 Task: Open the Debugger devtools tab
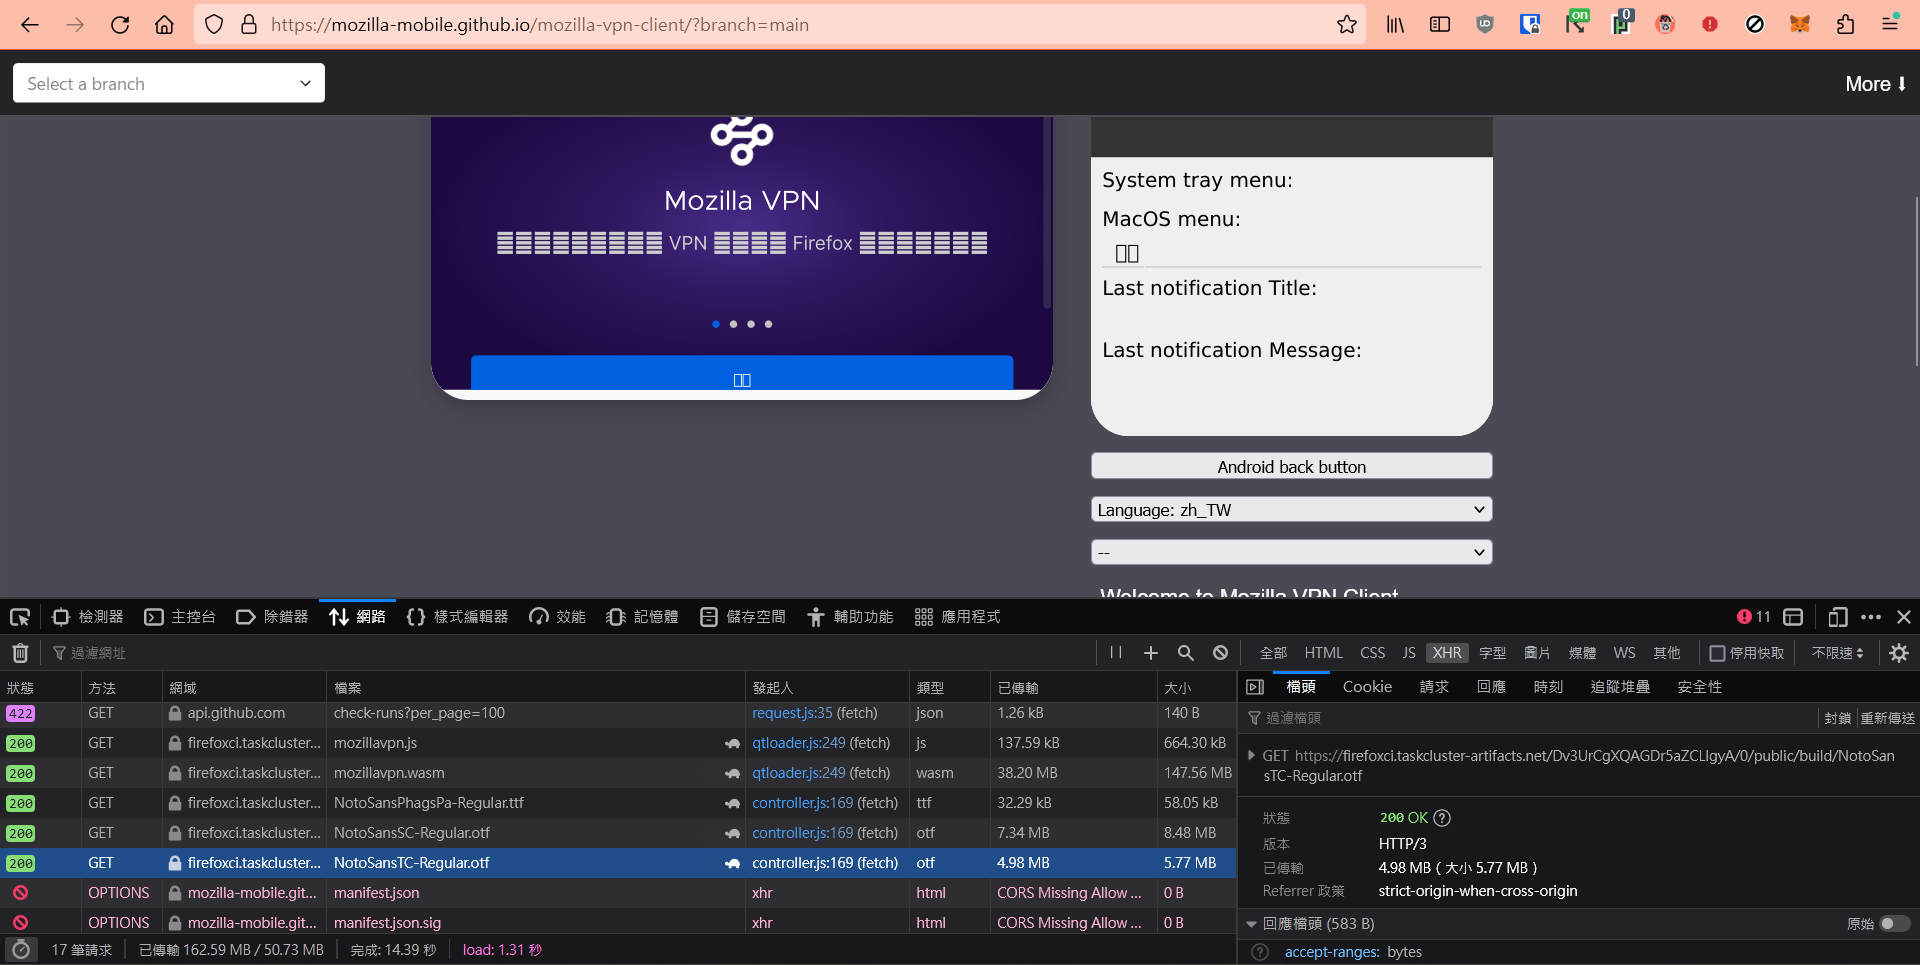(x=272, y=617)
